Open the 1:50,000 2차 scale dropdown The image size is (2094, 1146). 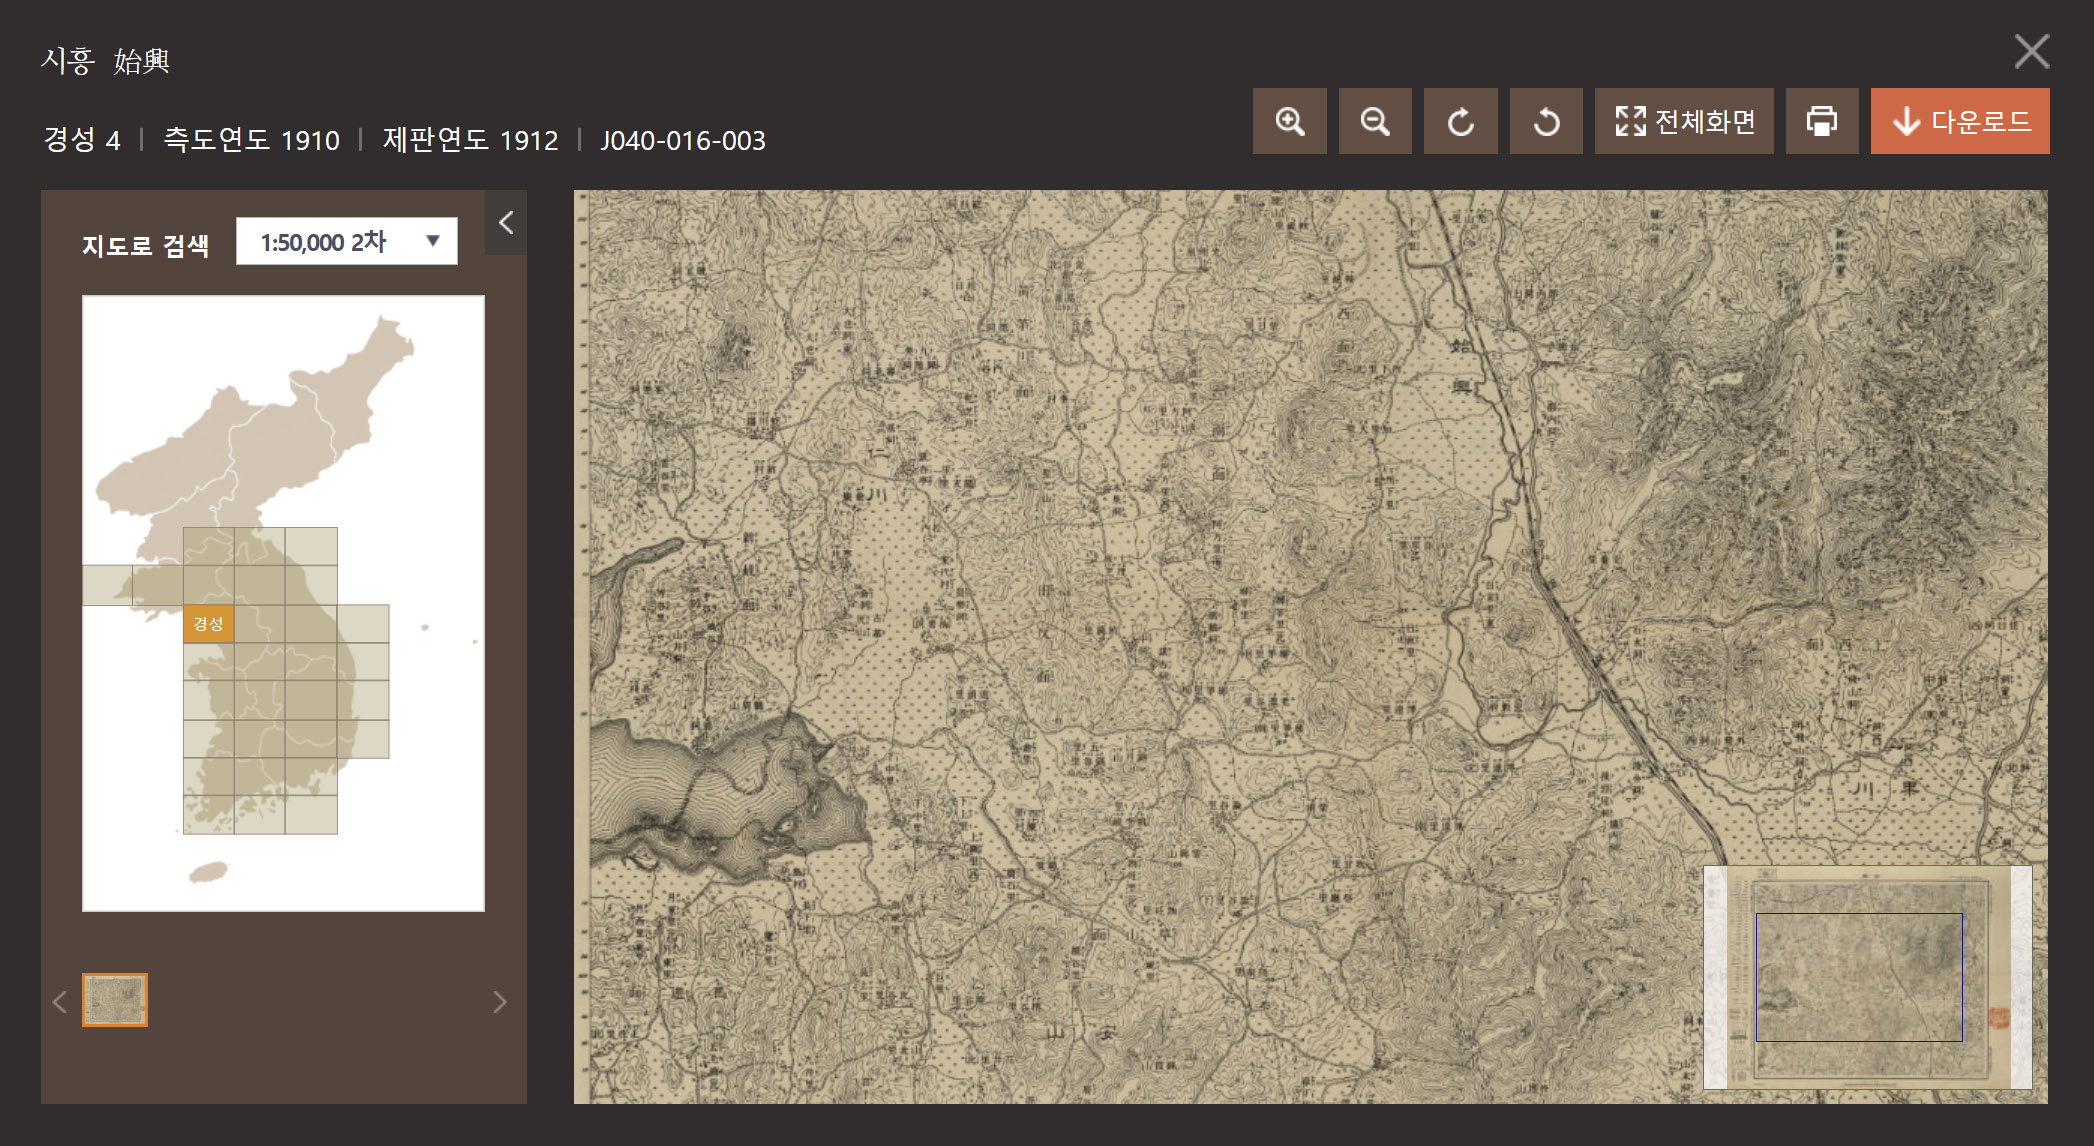tap(346, 241)
